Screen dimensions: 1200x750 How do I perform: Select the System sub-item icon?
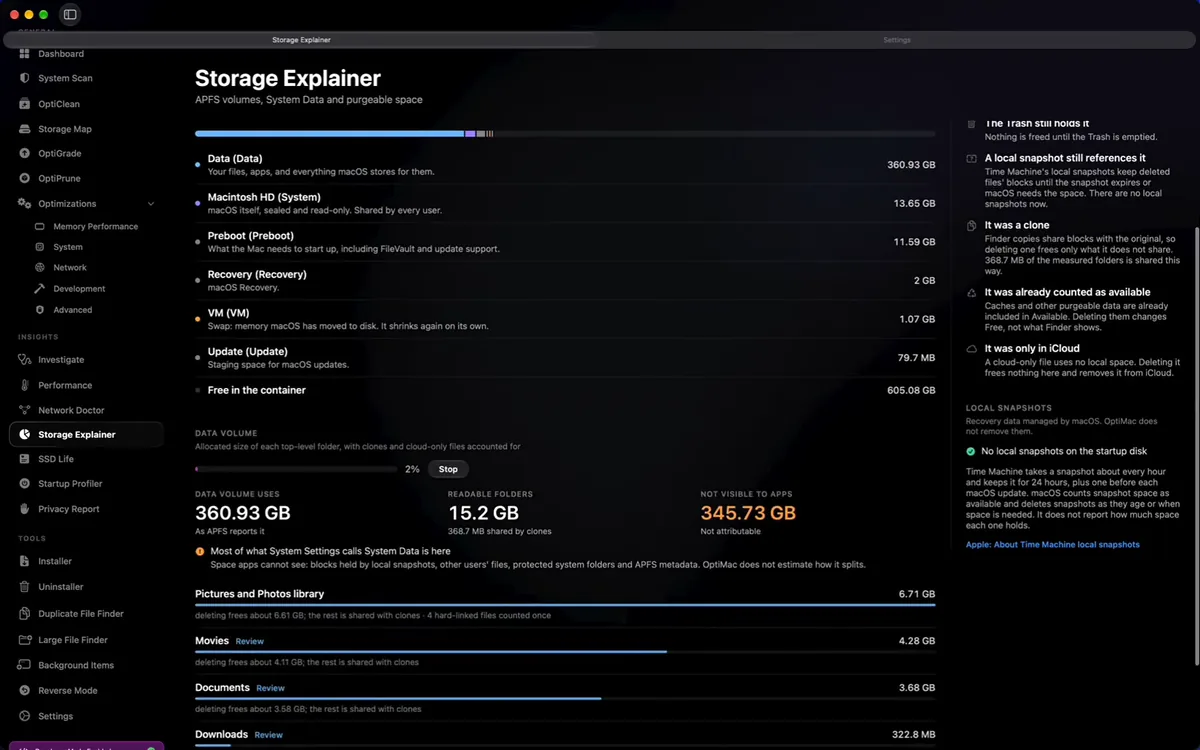coord(40,247)
